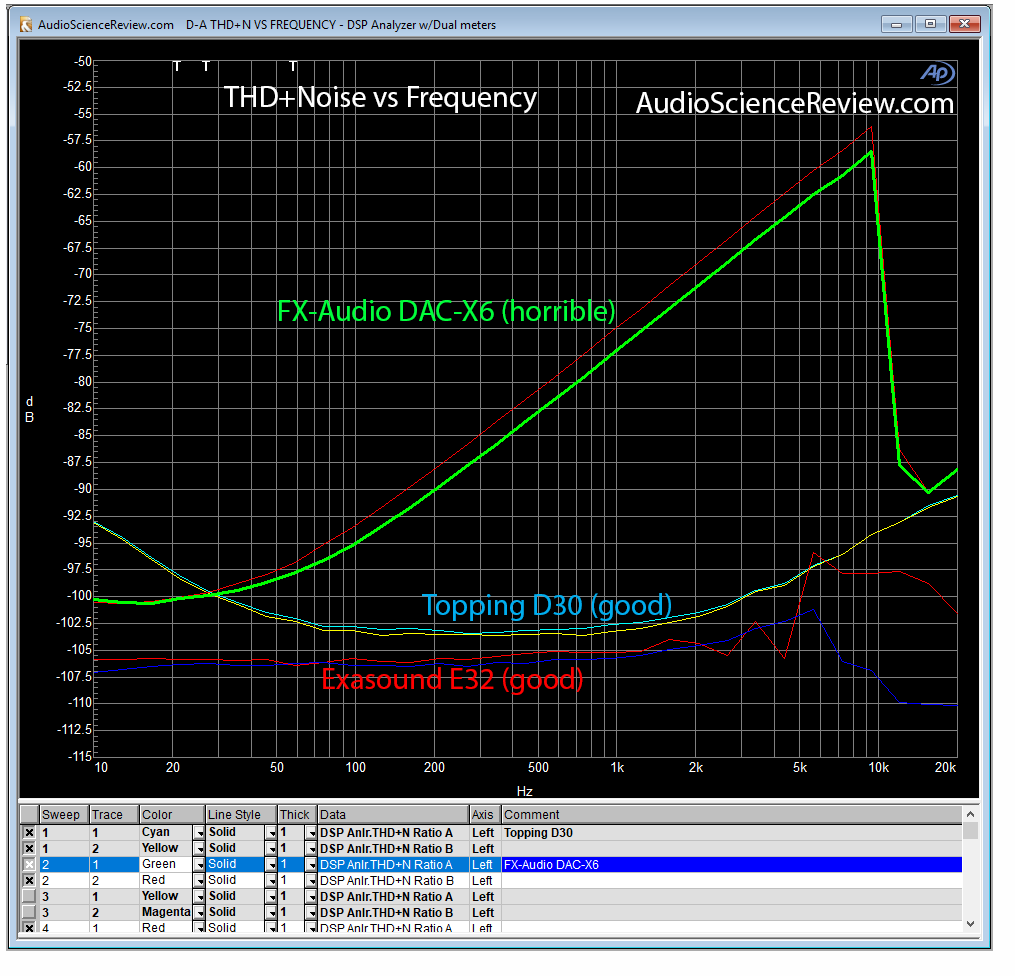Open the Color dropdown for the Magenta row
Image resolution: width=1015 pixels, height=976 pixels.
(199, 913)
